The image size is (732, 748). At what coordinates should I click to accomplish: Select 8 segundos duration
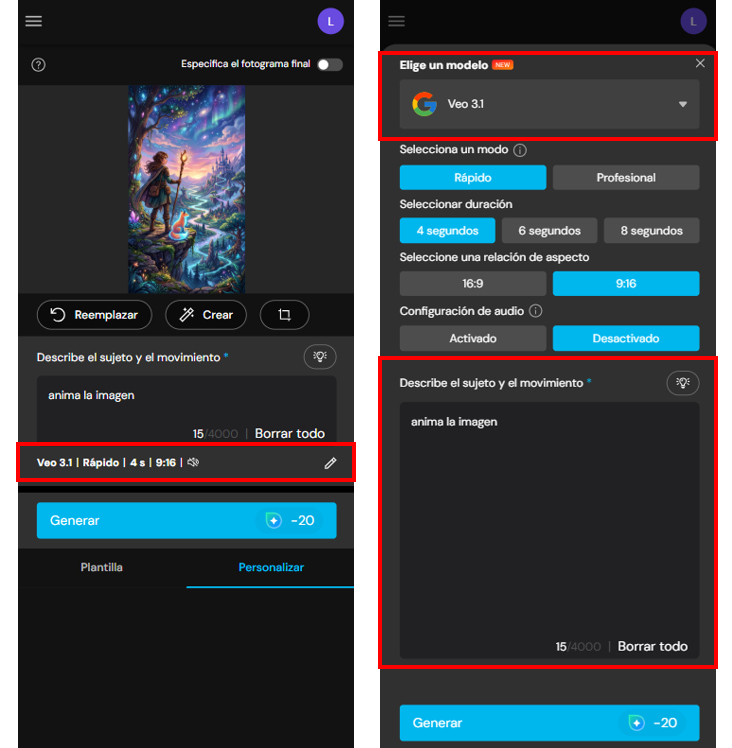pyautogui.click(x=651, y=230)
